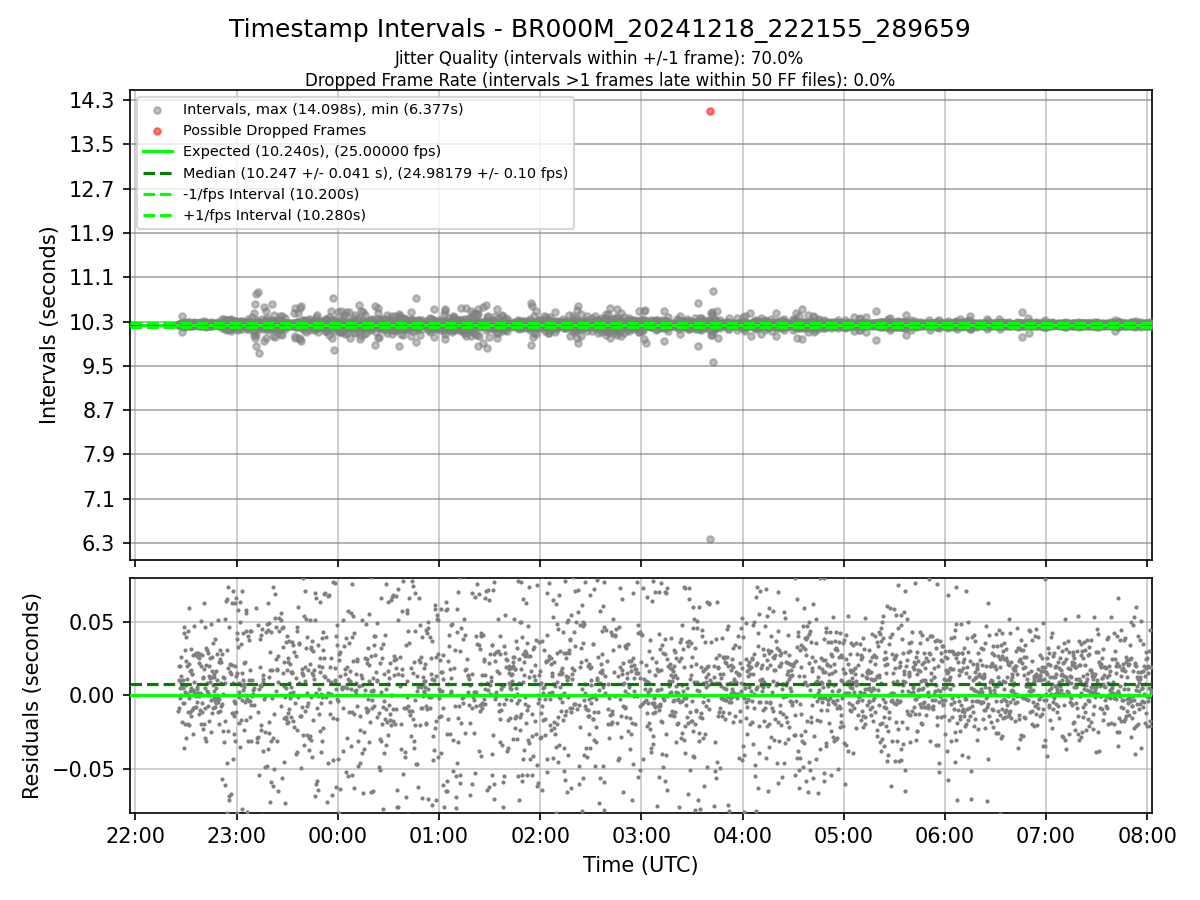The width and height of the screenshot is (1200, 900).
Task: Click the 23:00 time tick label
Action: tap(236, 834)
